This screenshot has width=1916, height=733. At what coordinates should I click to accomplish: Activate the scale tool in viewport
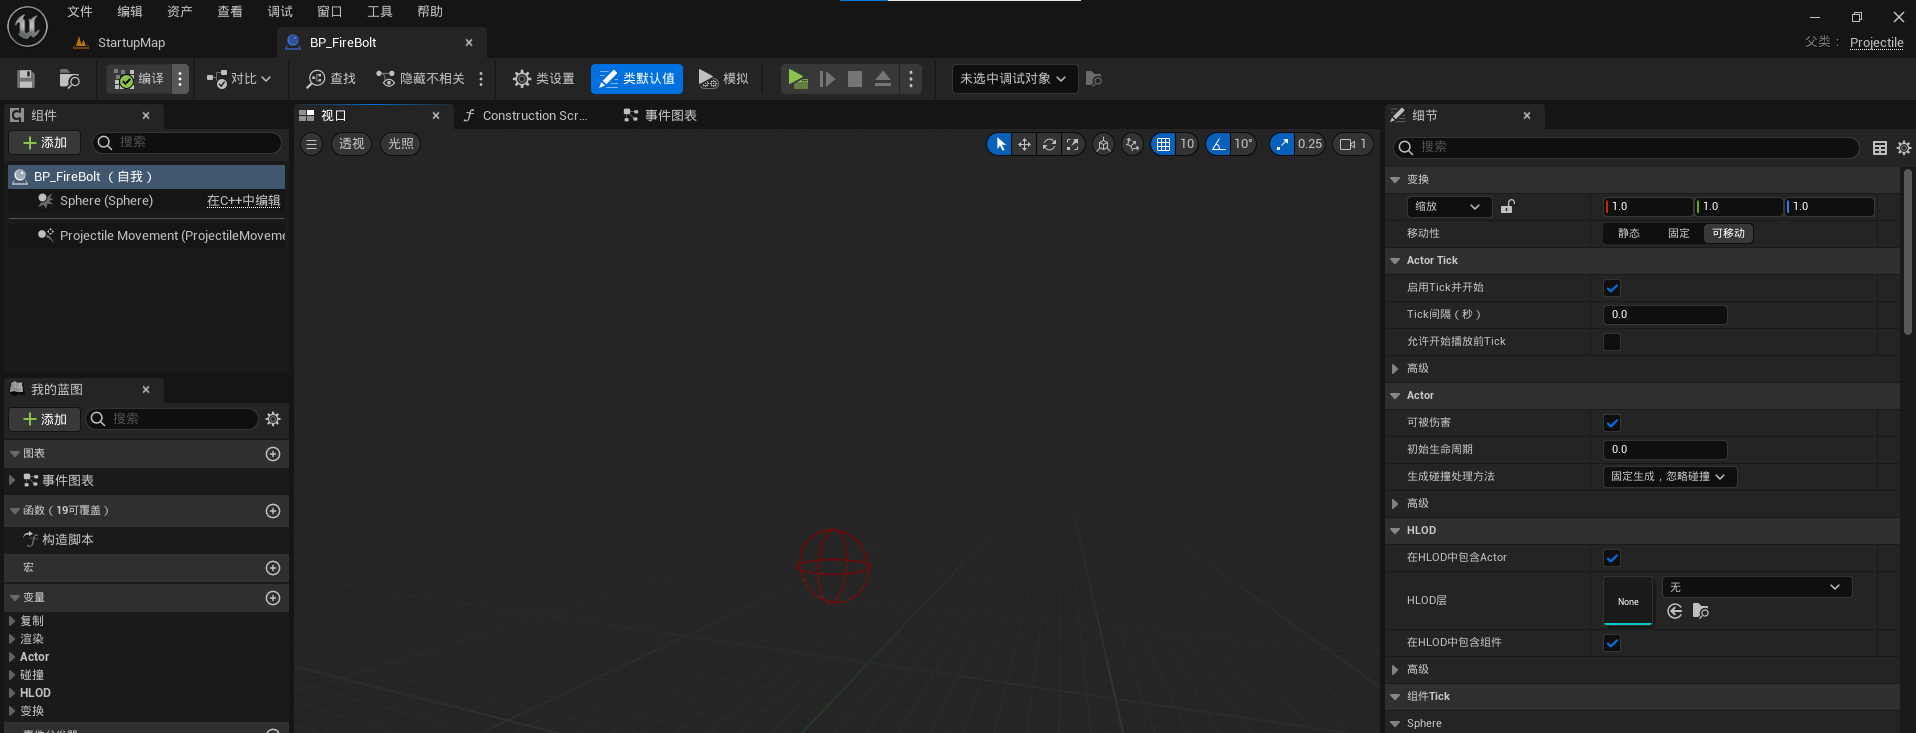(x=1073, y=144)
